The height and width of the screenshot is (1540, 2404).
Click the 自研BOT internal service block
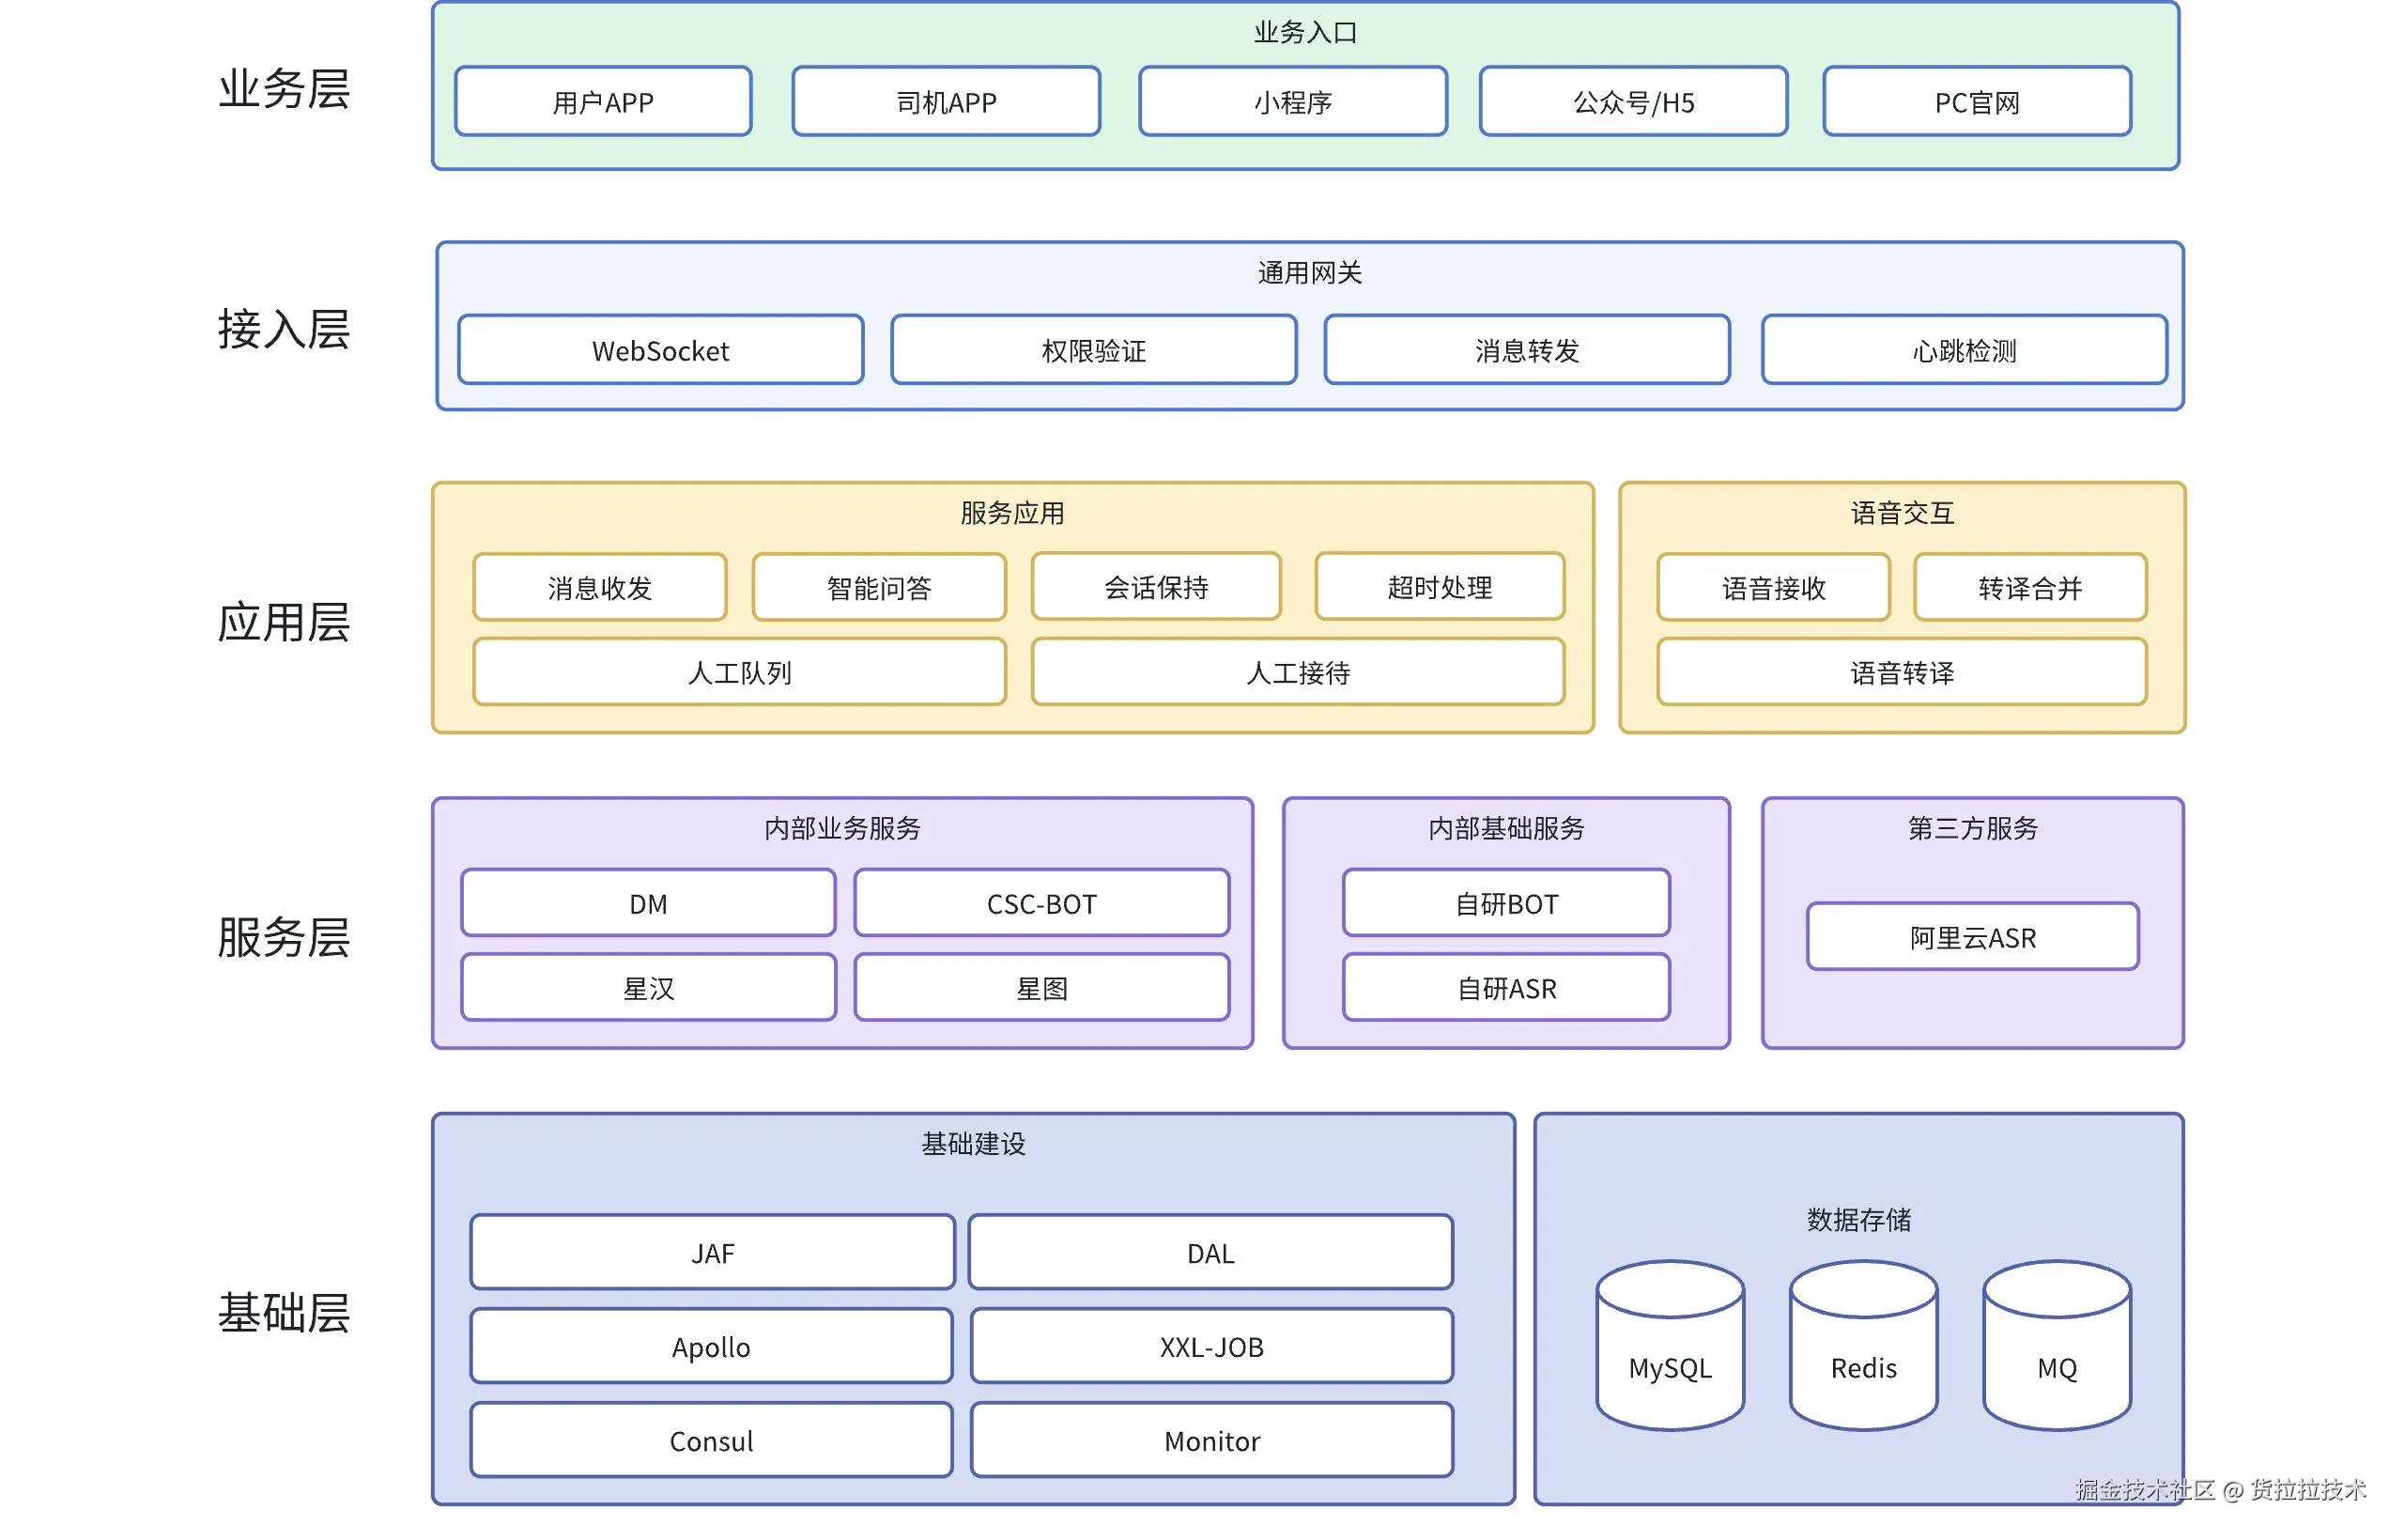coord(1505,903)
